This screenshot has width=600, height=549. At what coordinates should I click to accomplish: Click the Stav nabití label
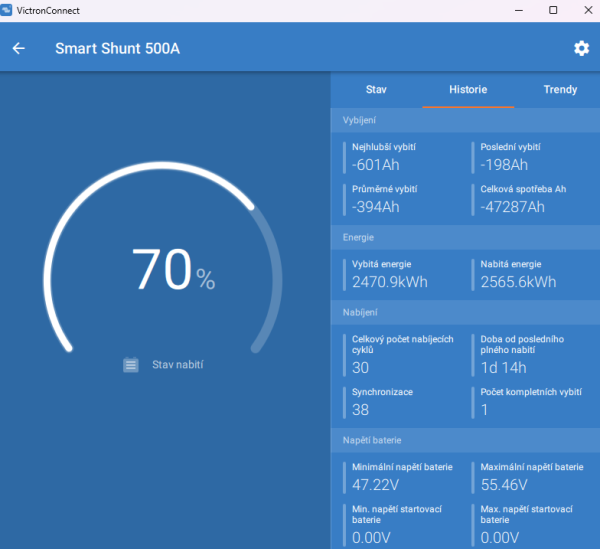tap(178, 365)
